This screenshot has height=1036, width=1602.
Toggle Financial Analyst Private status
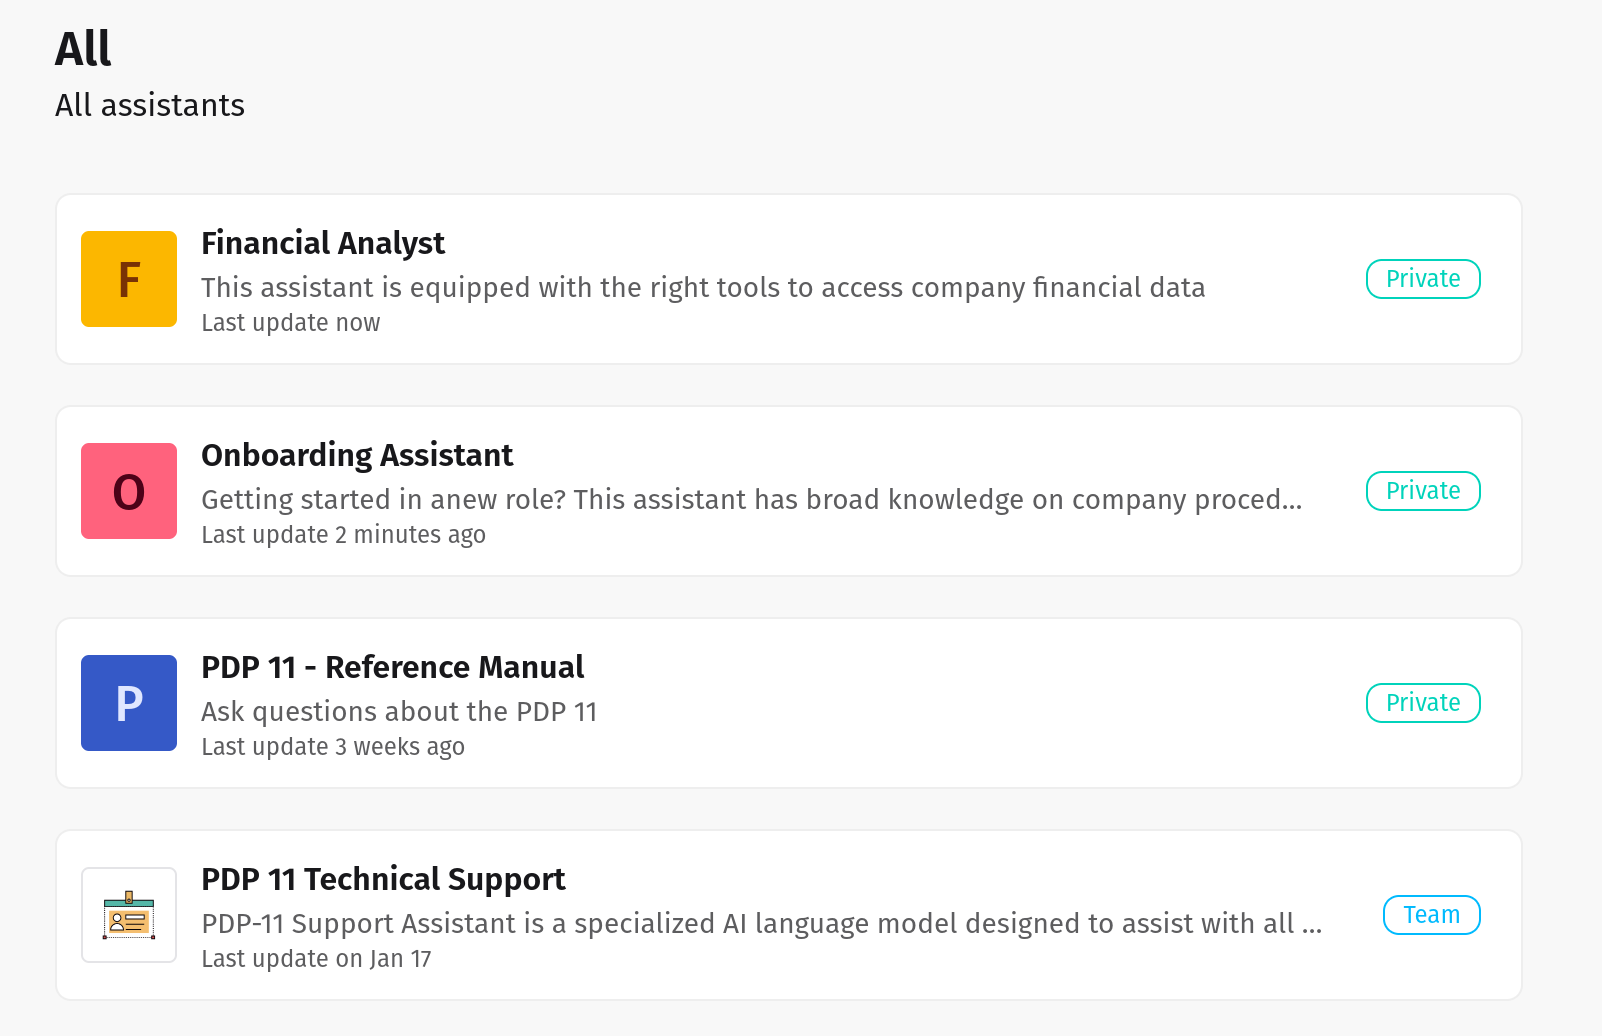click(1422, 279)
